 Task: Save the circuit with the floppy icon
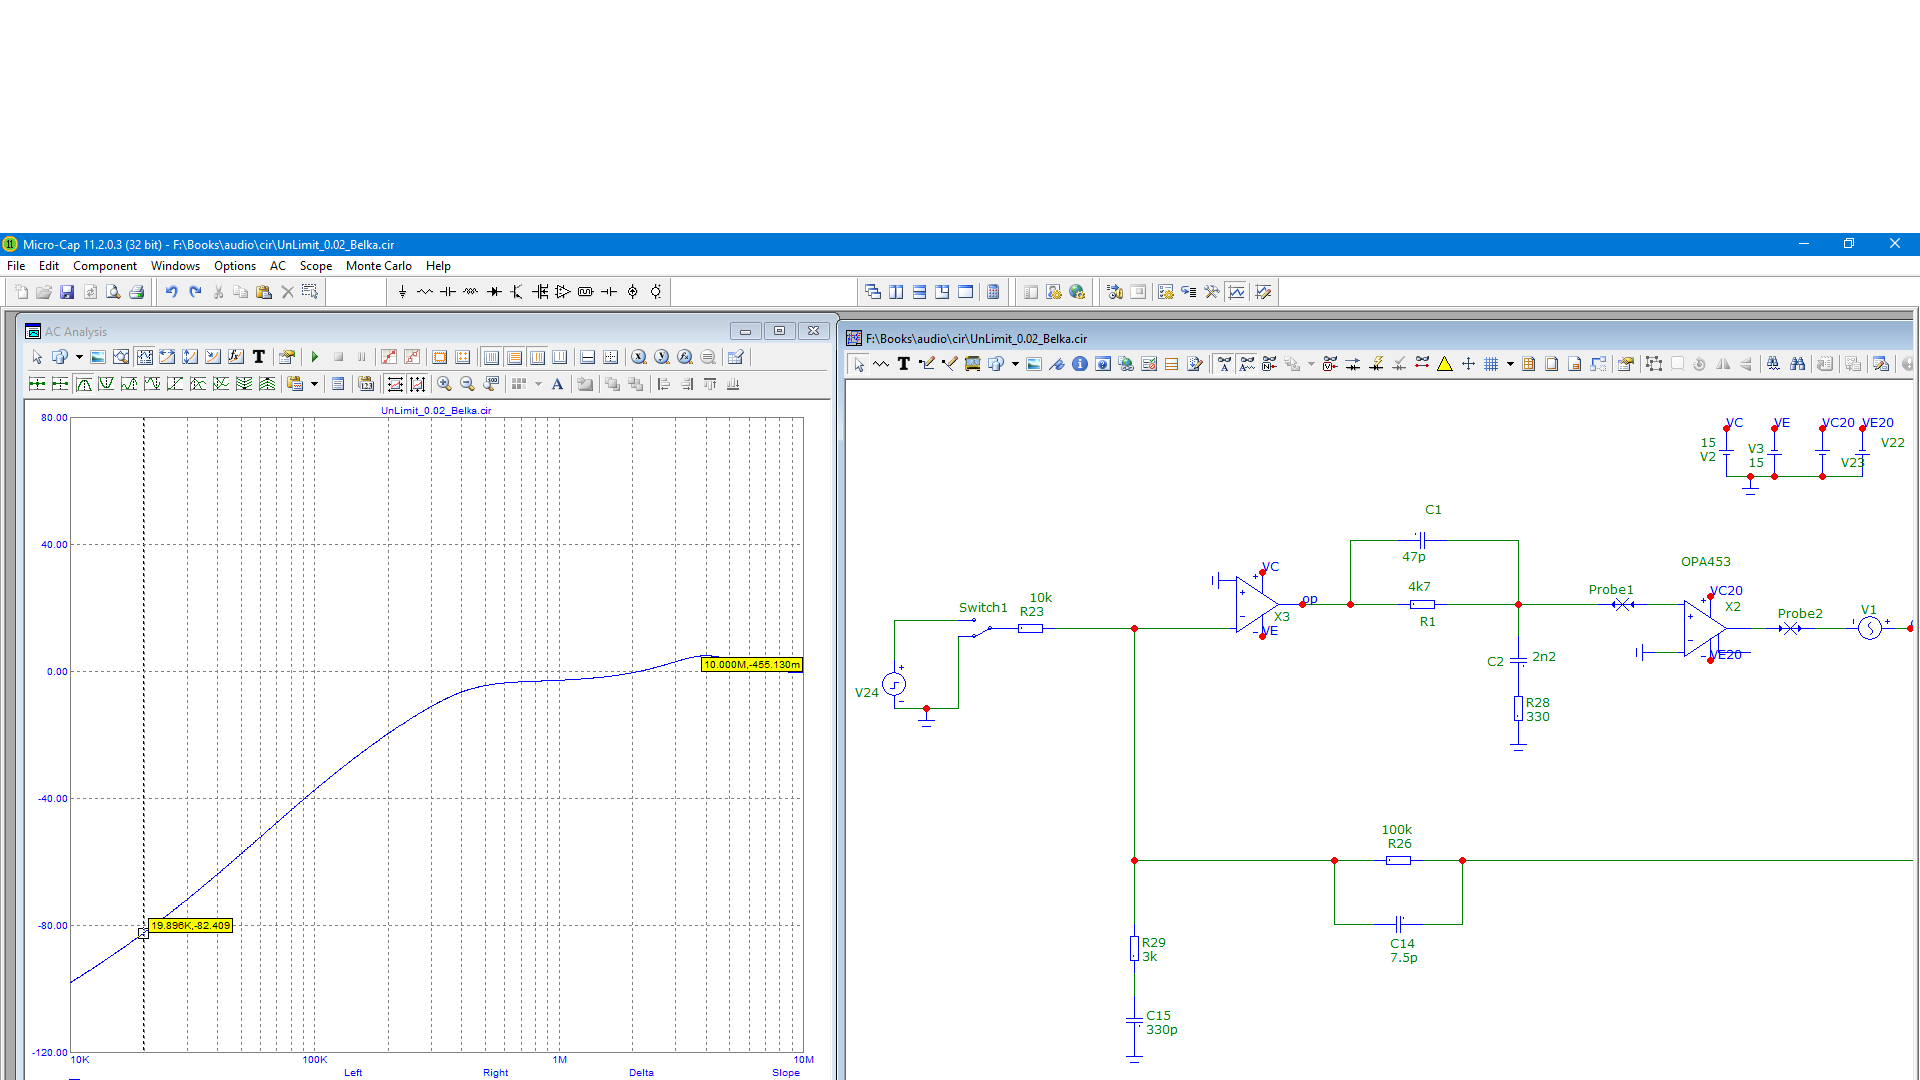(67, 292)
